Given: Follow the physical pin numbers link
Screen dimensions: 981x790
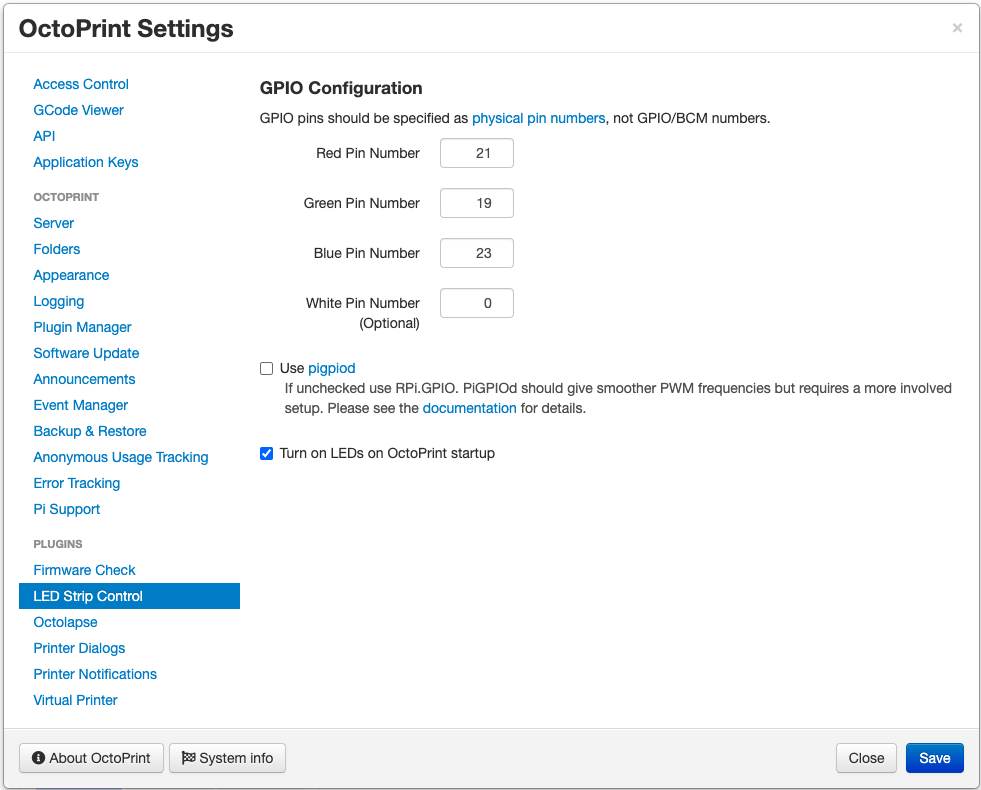Looking at the screenshot, I should point(539,118).
